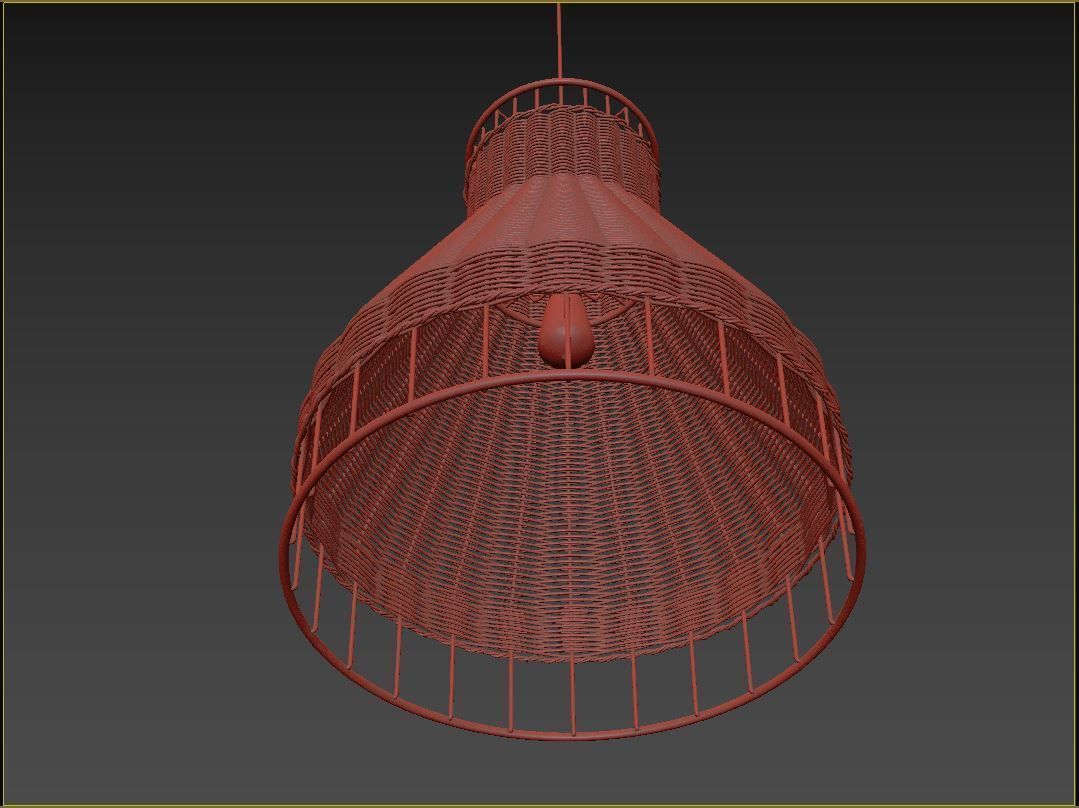Select the light bulb inside the lampshade

pyautogui.click(x=566, y=329)
